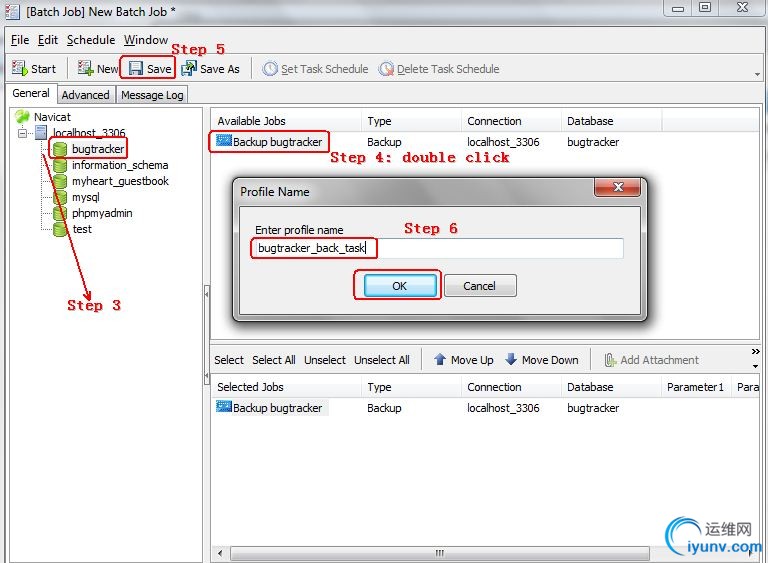Select the myheart_guestbook tree item

point(120,181)
